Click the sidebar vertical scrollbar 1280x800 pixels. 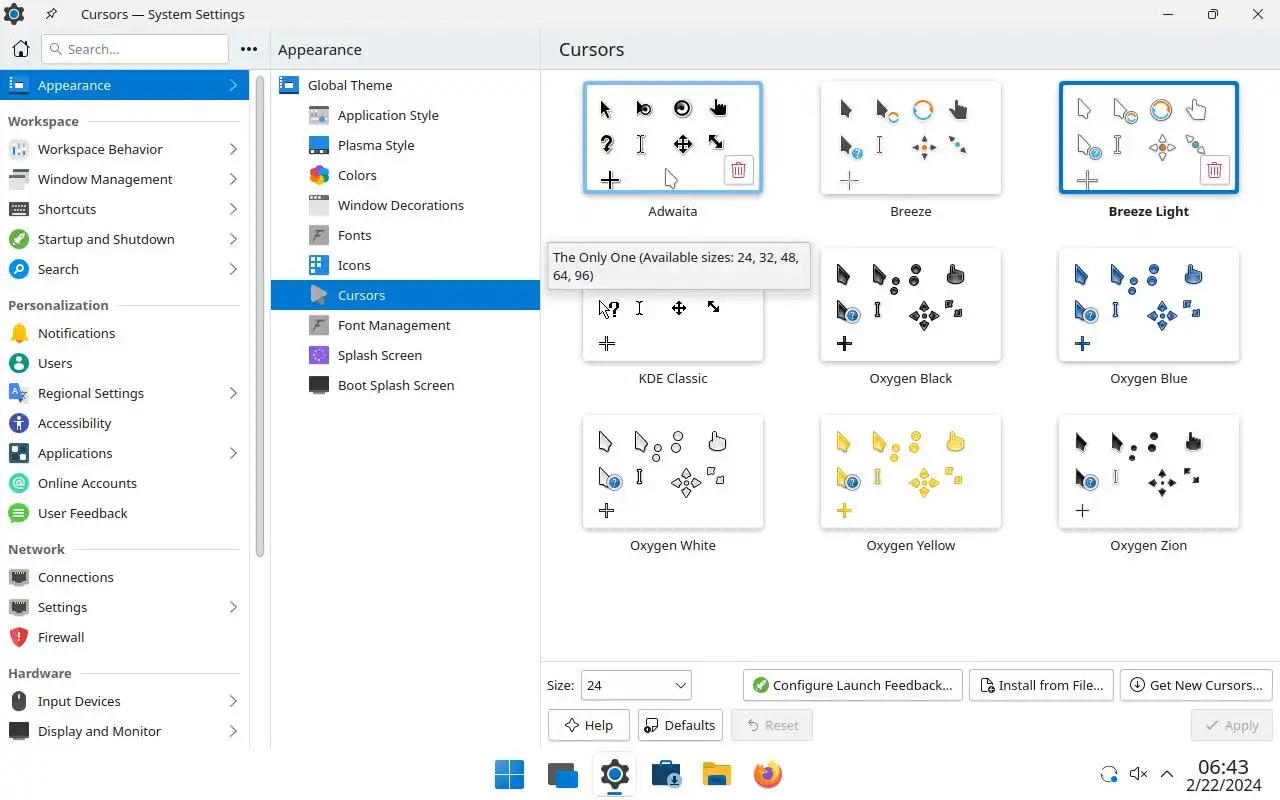click(260, 315)
